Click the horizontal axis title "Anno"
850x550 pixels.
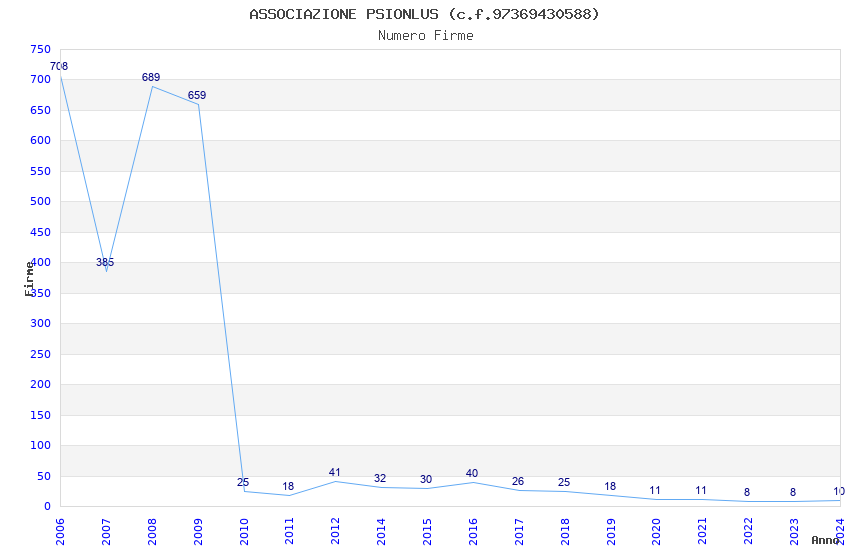point(825,540)
